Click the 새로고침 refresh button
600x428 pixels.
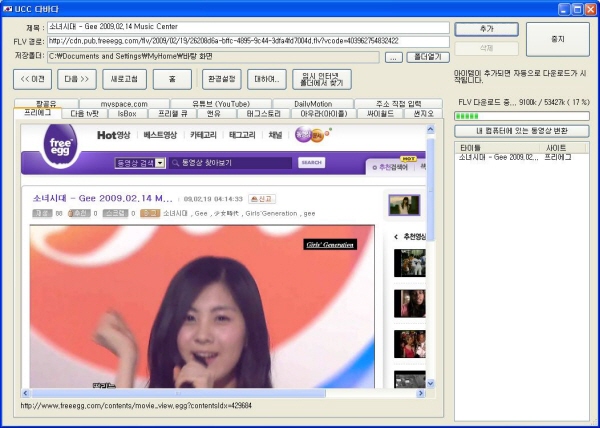click(x=124, y=79)
